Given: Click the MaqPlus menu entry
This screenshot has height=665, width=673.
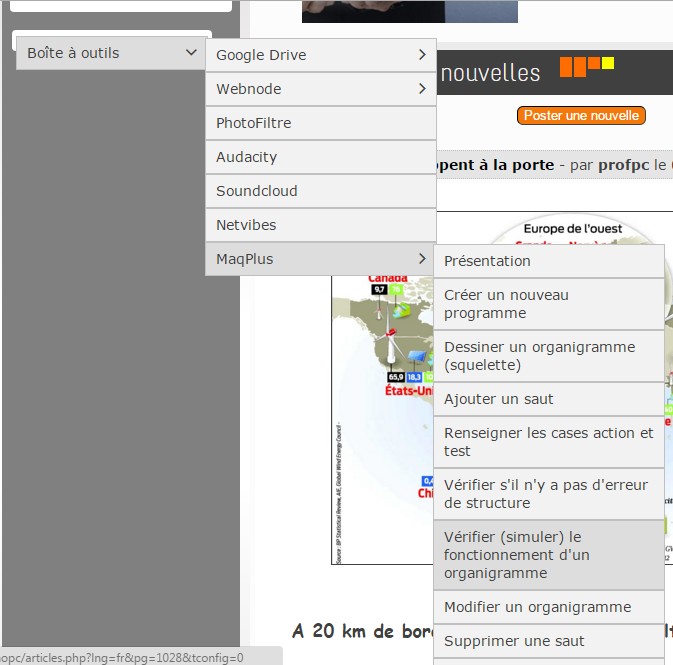Looking at the screenshot, I should [320, 259].
